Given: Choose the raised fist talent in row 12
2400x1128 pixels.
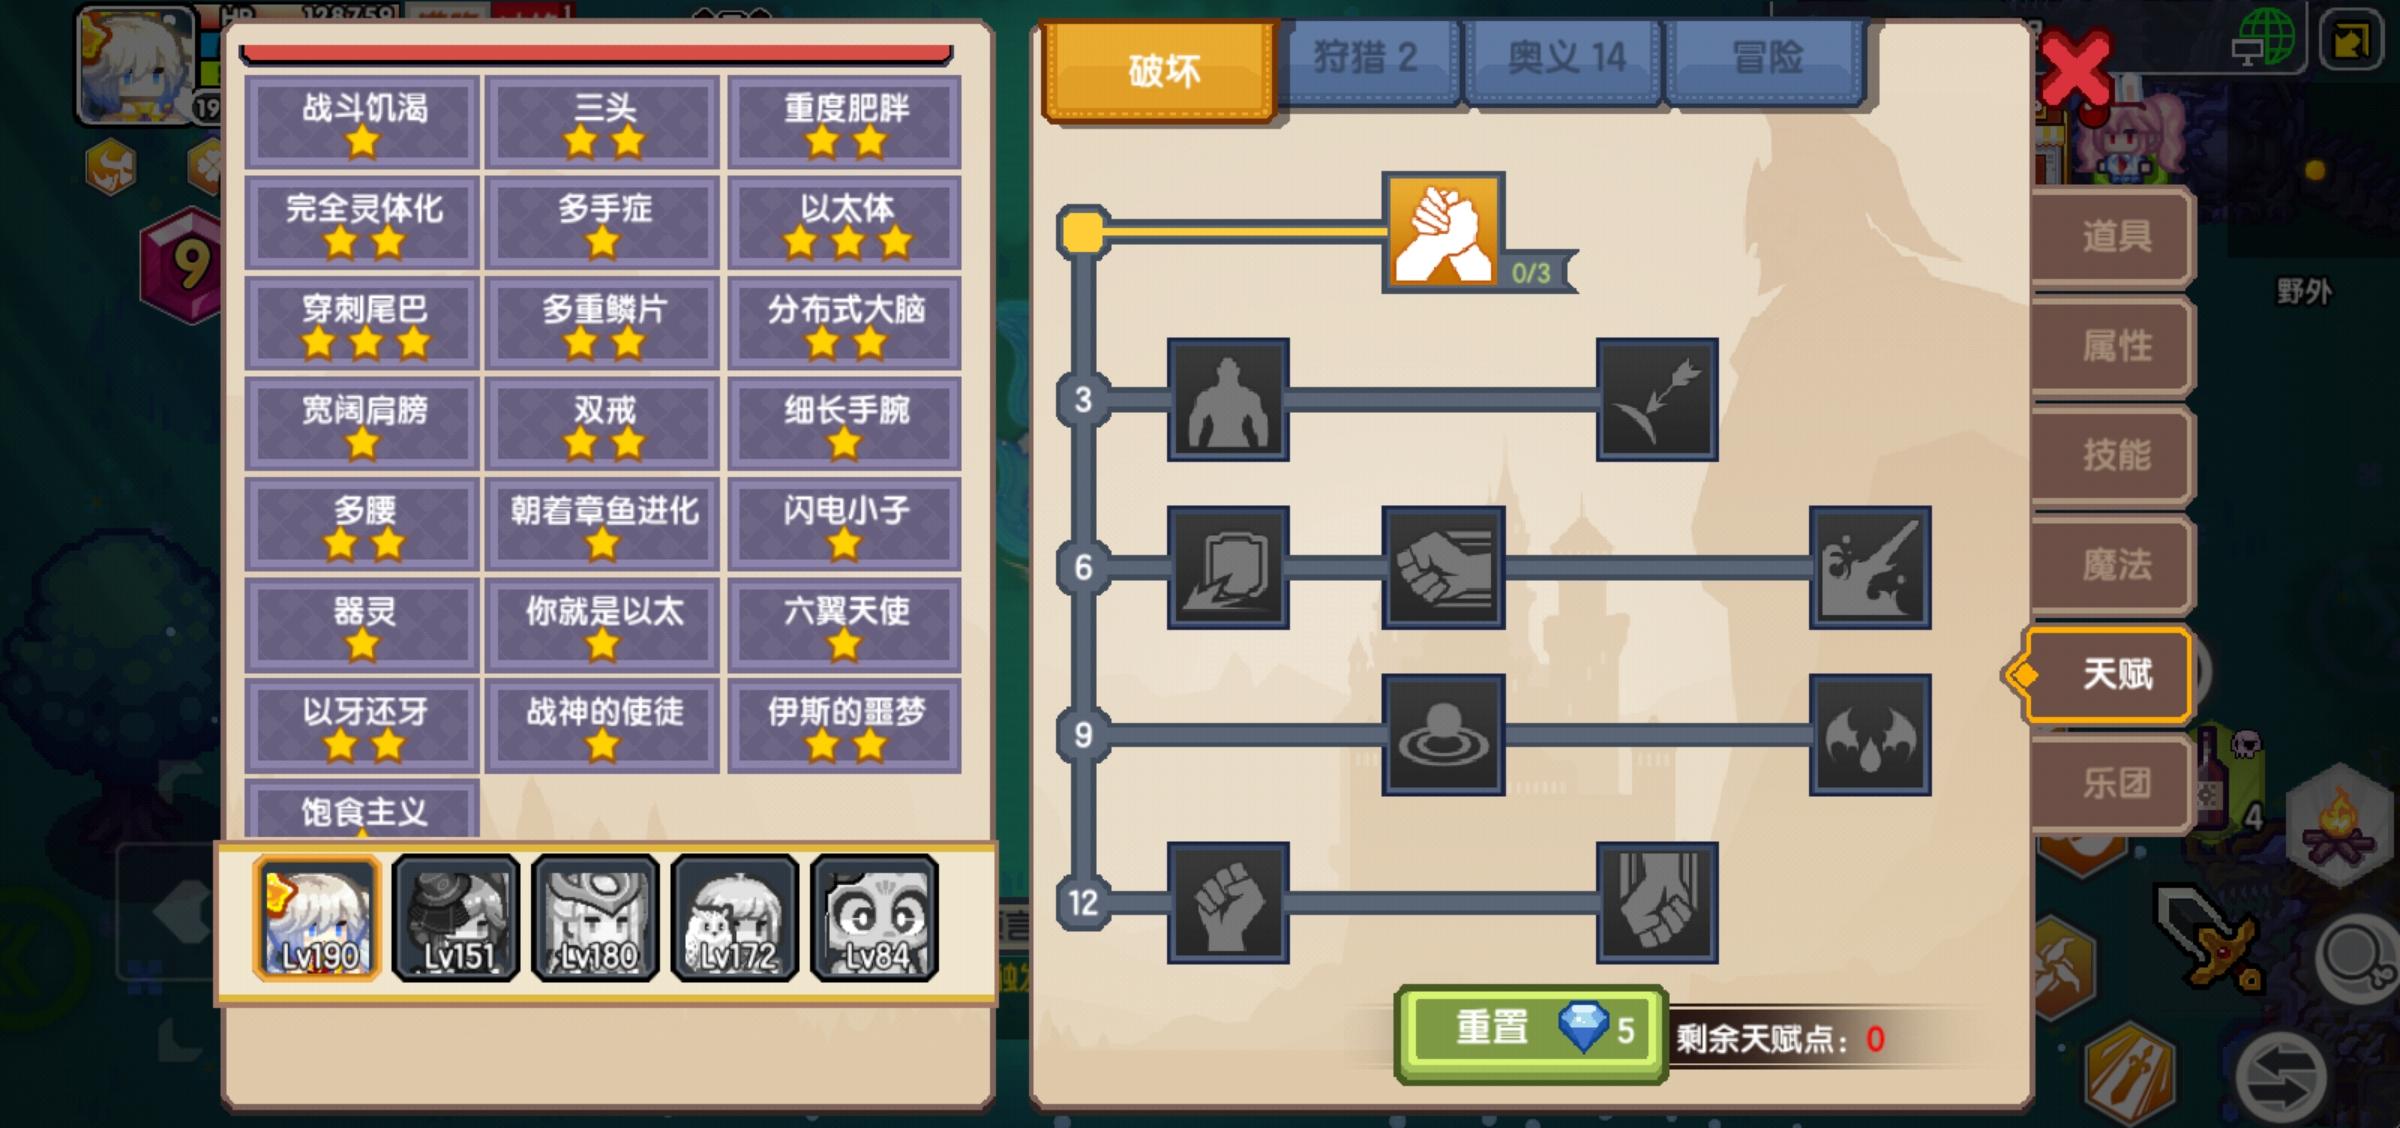Looking at the screenshot, I should 1228,903.
